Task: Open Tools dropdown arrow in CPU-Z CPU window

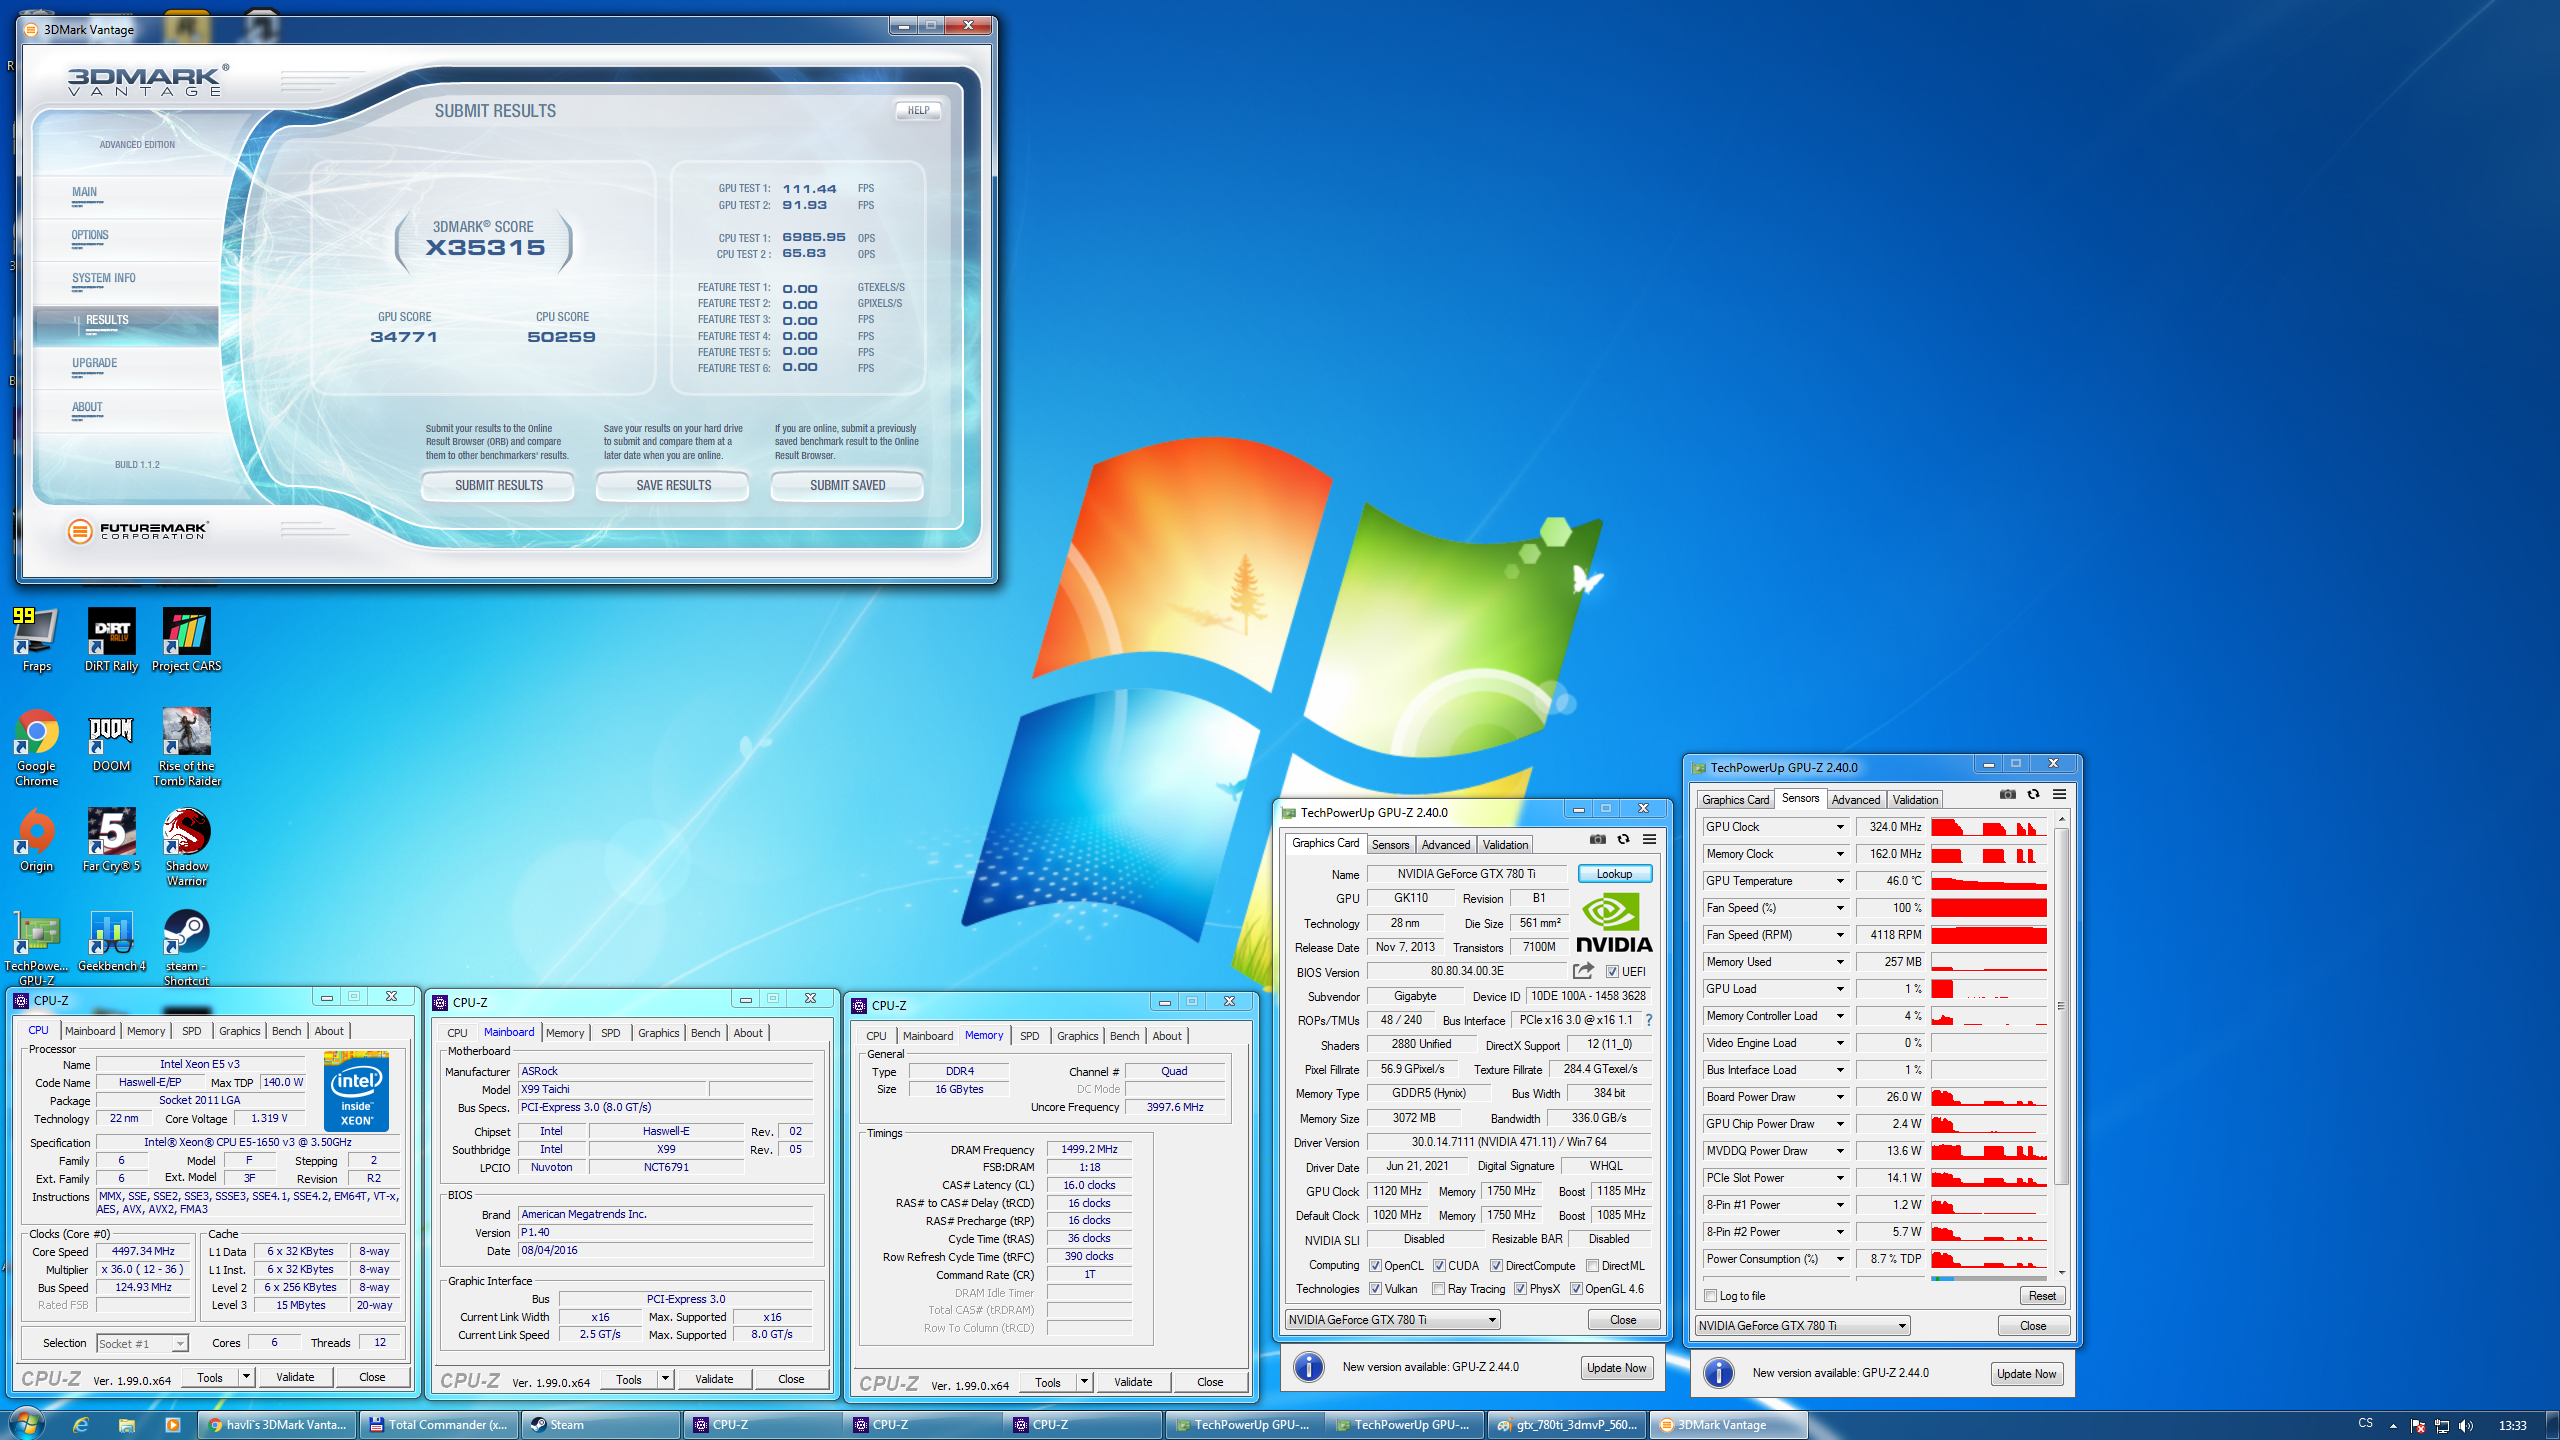Action: tap(246, 1377)
